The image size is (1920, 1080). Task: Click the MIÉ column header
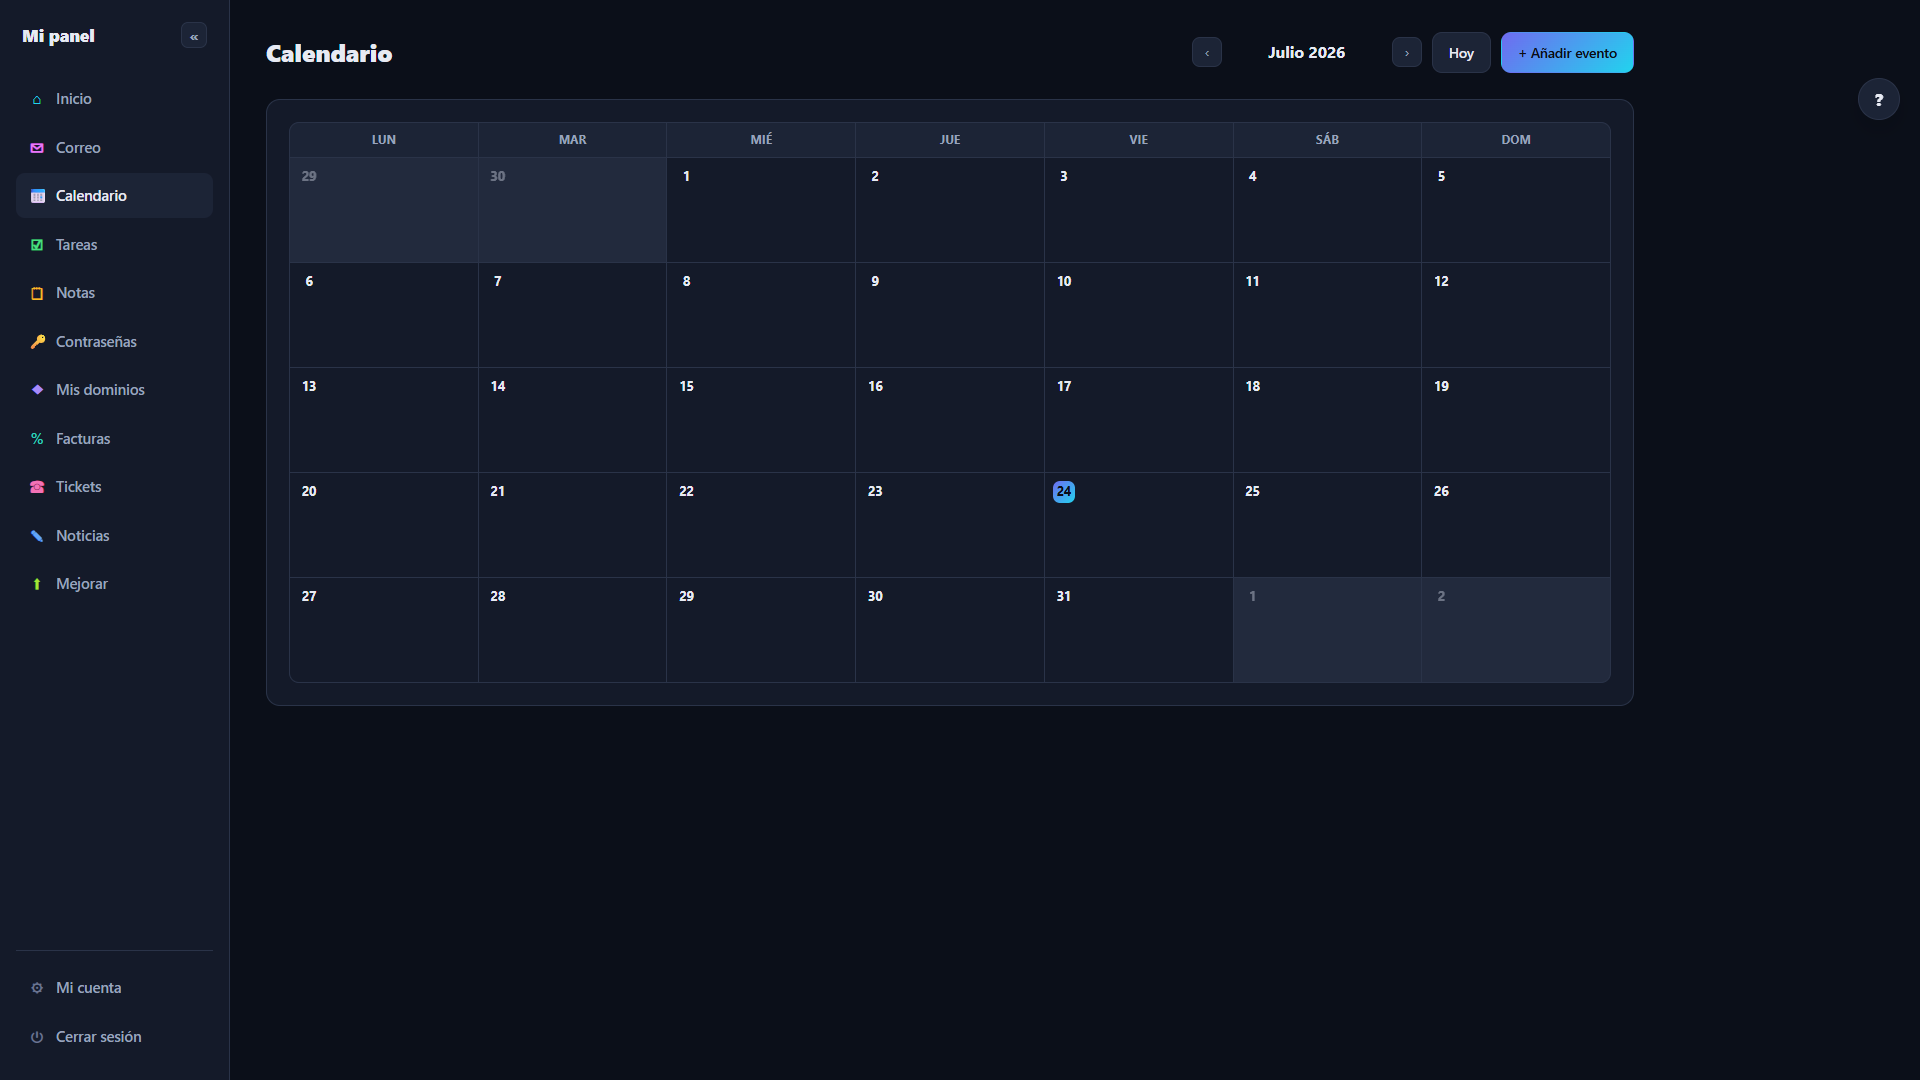tap(760, 140)
